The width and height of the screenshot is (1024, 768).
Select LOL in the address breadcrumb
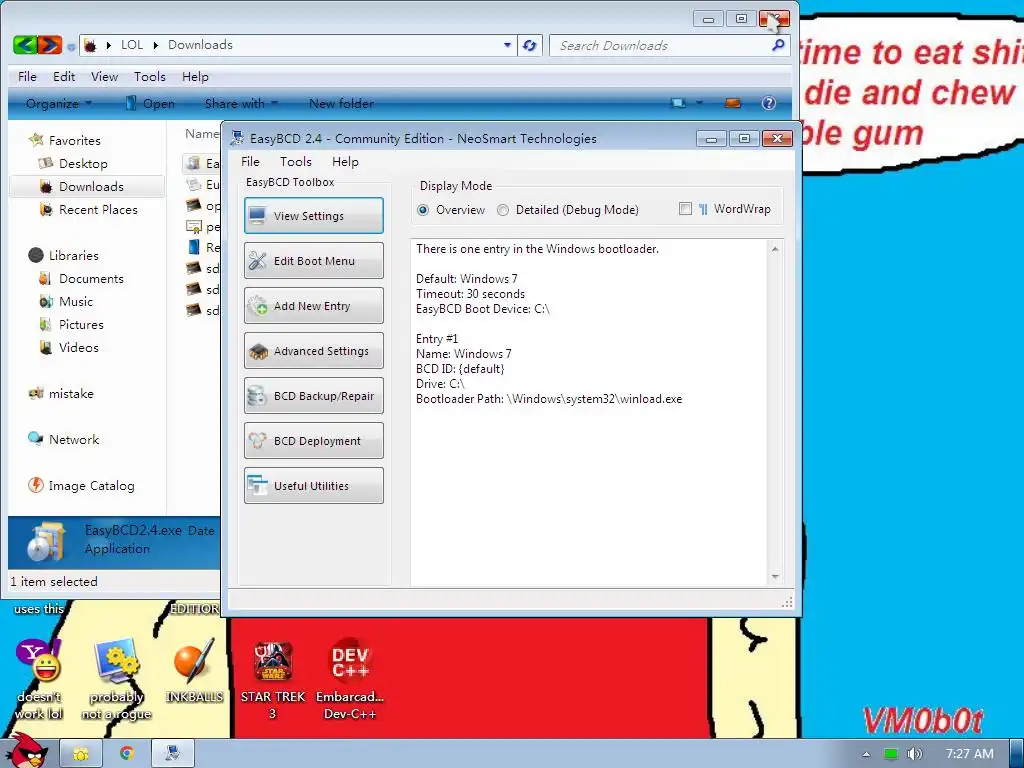(x=132, y=44)
